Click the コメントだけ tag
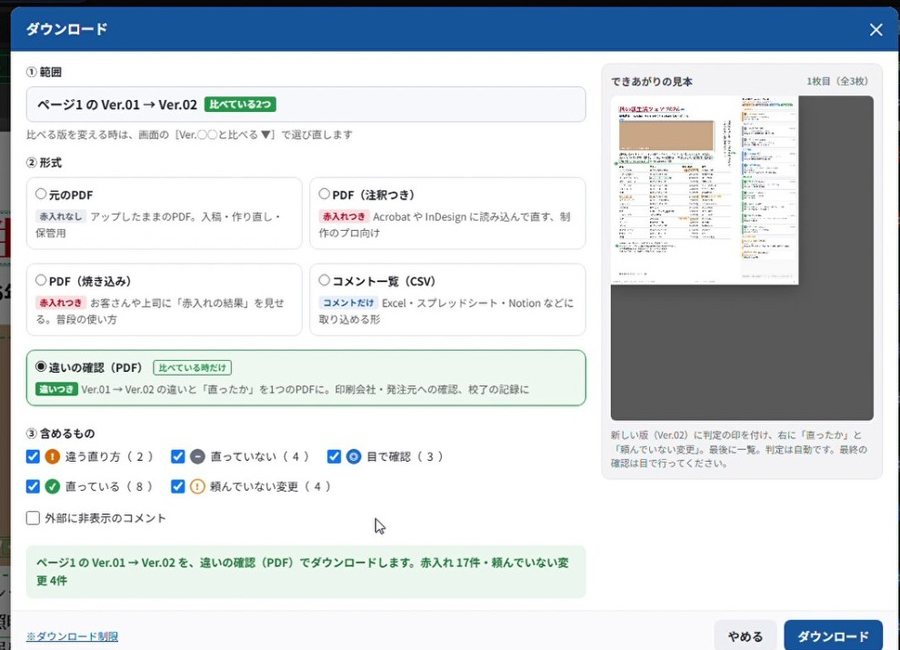 coord(348,303)
